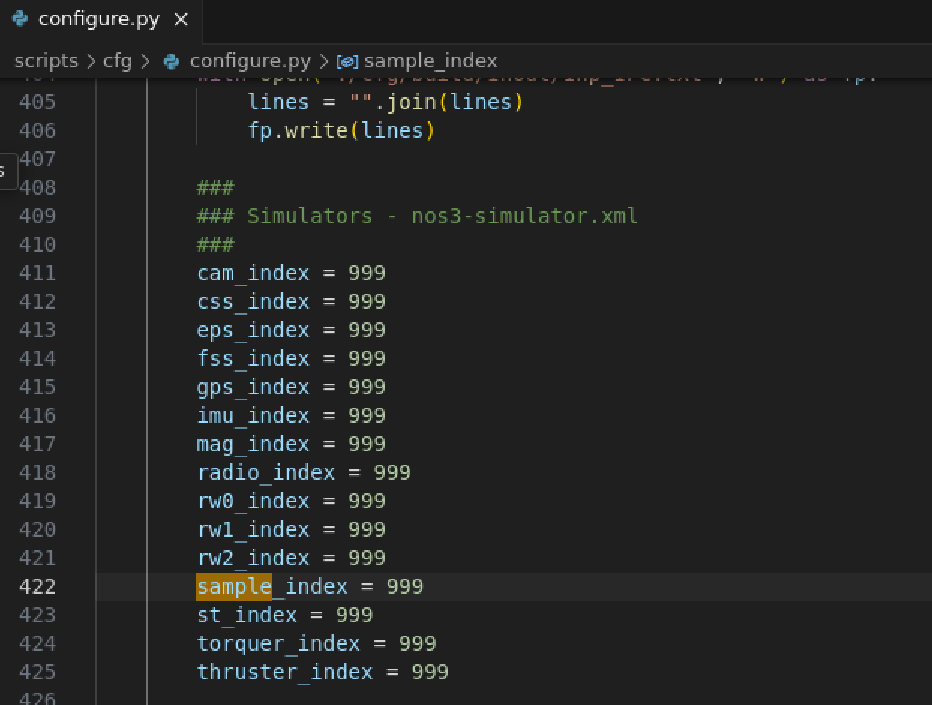Click line number 425
The image size is (932, 705).
[37, 672]
